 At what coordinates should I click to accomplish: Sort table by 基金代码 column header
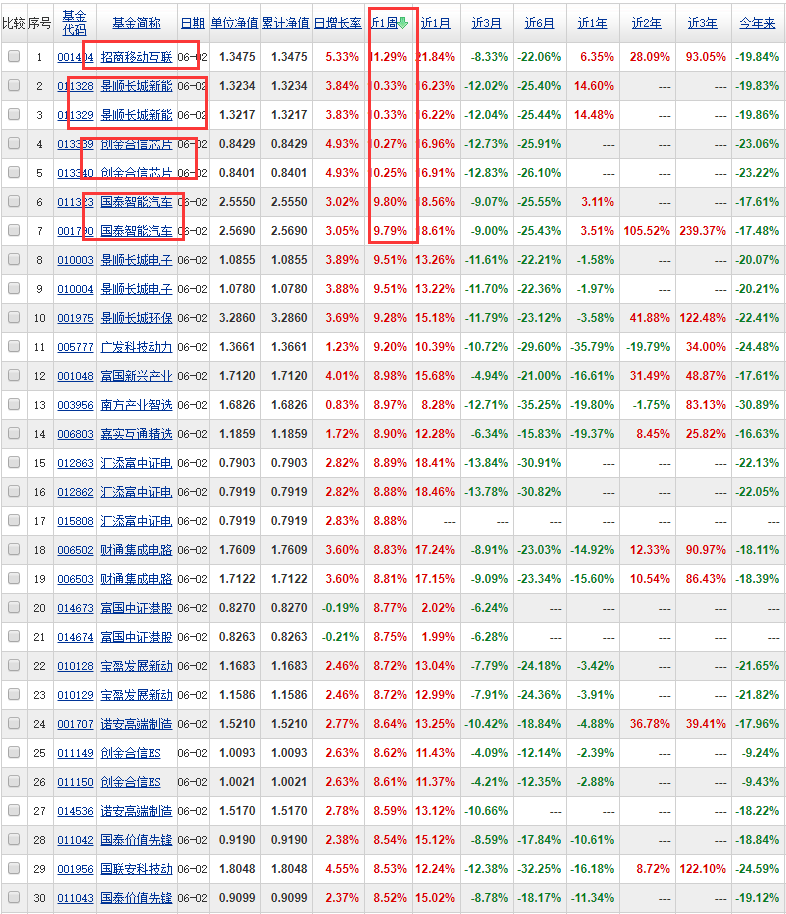tap(75, 23)
